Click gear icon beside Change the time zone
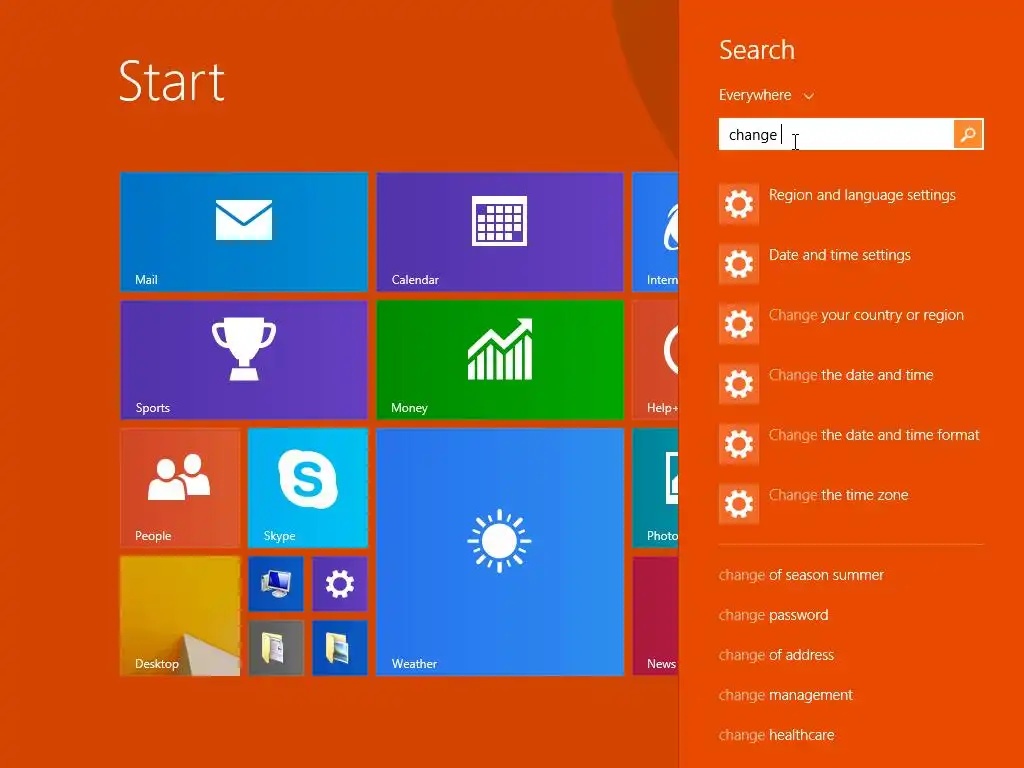 [x=739, y=504]
